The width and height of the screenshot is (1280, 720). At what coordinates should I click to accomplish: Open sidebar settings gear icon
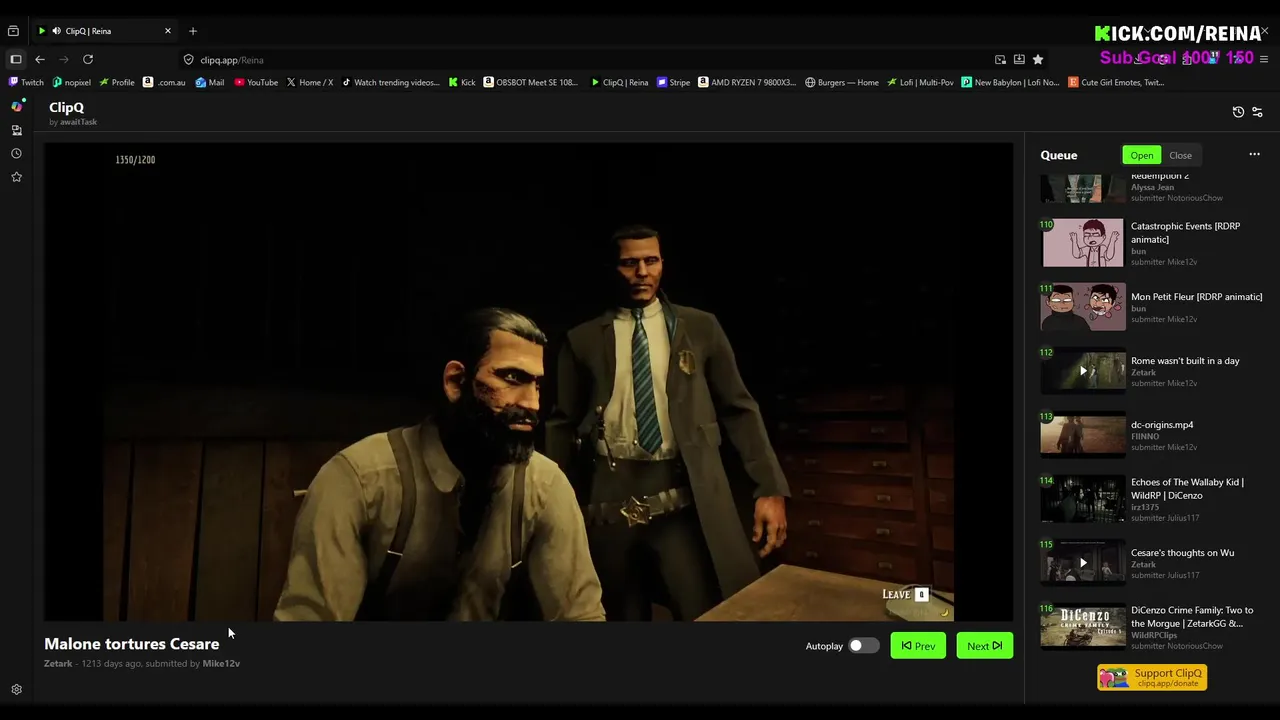(x=16, y=689)
